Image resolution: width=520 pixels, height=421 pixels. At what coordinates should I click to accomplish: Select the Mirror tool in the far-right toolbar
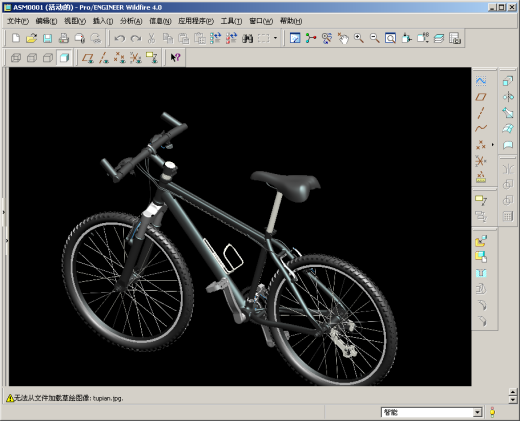coord(508,169)
